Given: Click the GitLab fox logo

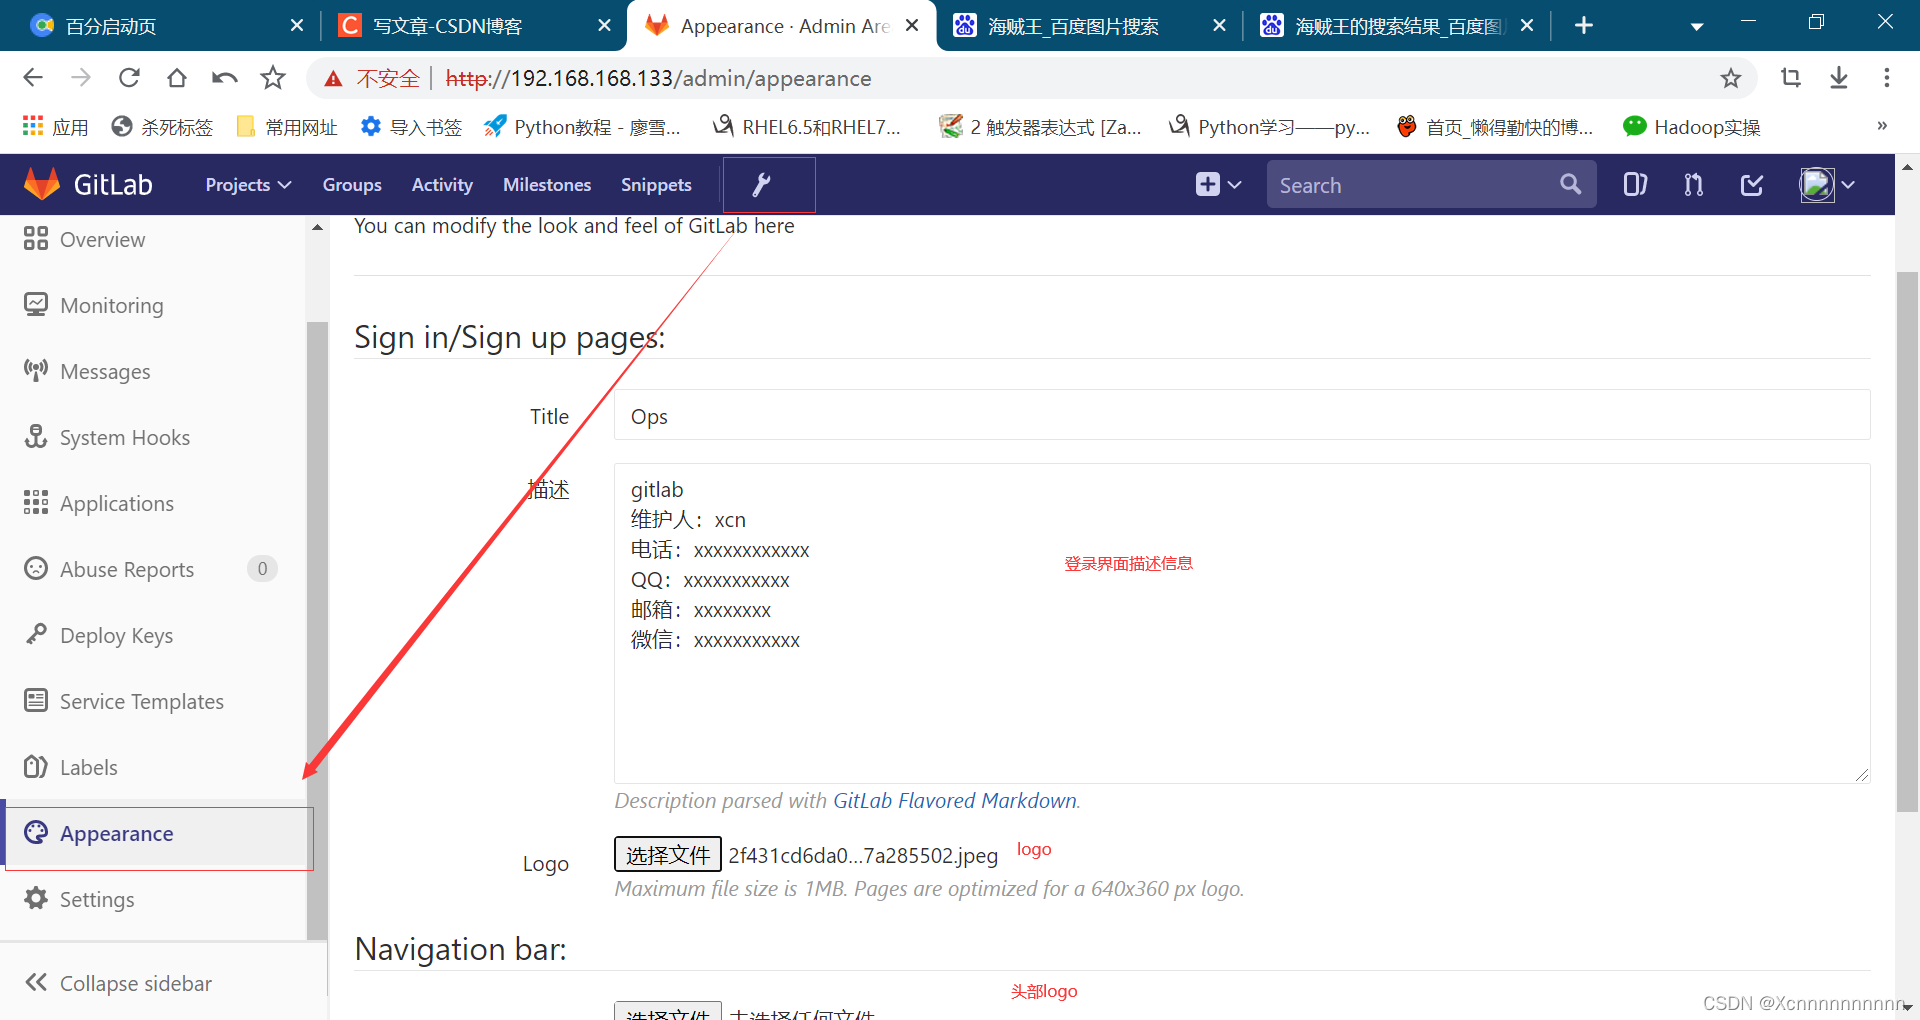Looking at the screenshot, I should tap(42, 184).
